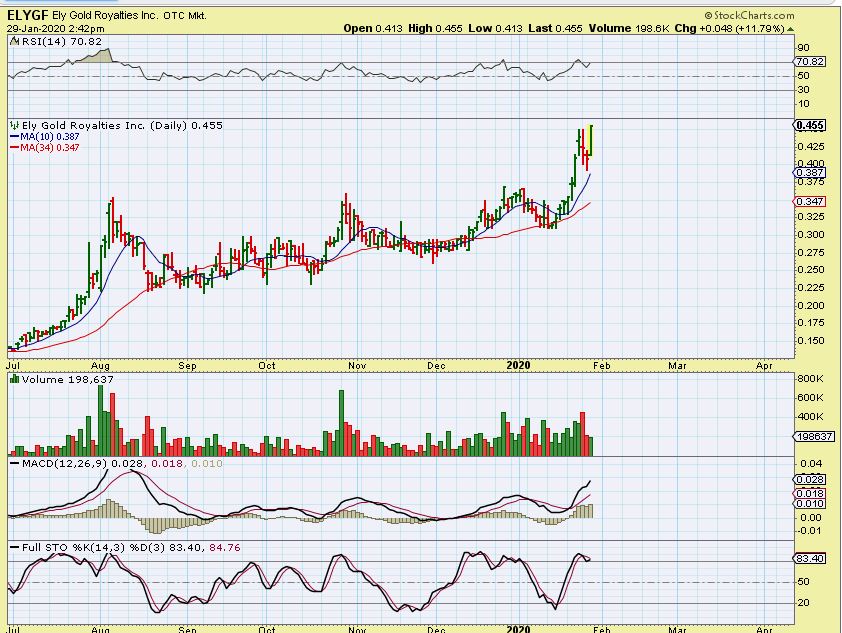Click the 20 level on stochastic axis
The width and height of the screenshot is (842, 633).
(x=803, y=603)
